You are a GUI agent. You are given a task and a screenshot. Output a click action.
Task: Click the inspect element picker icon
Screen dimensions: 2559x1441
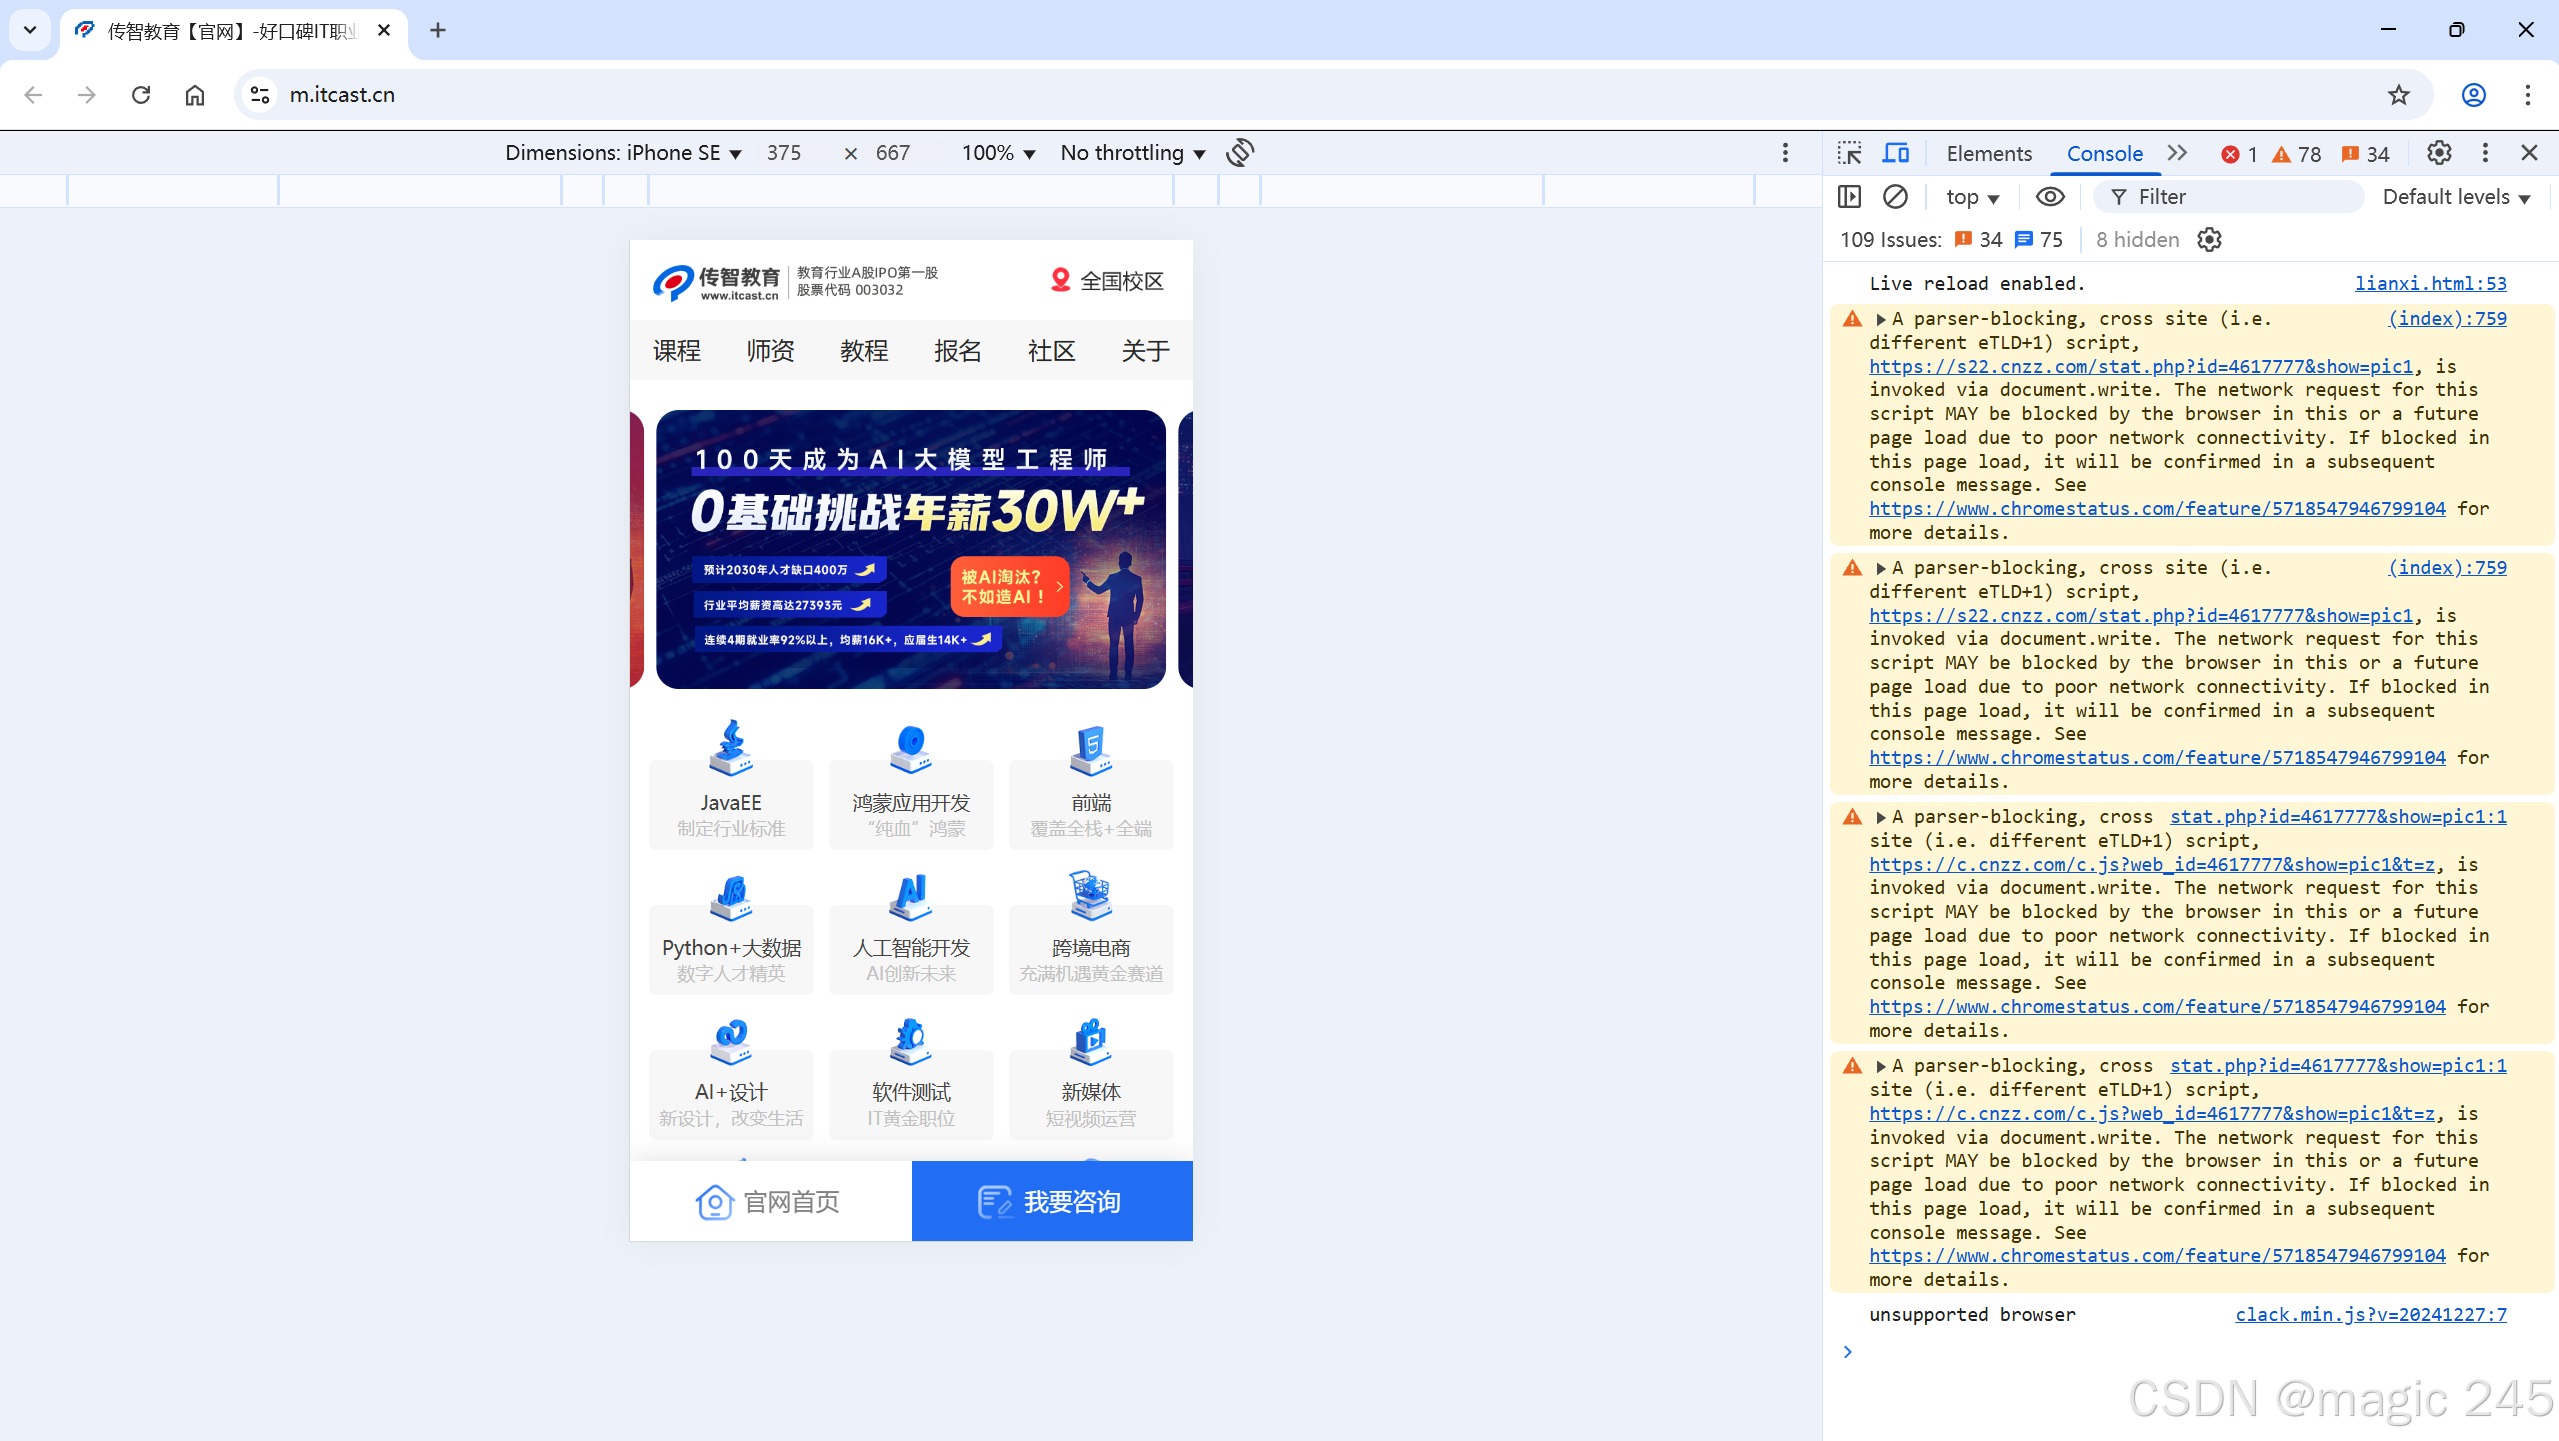point(1849,153)
